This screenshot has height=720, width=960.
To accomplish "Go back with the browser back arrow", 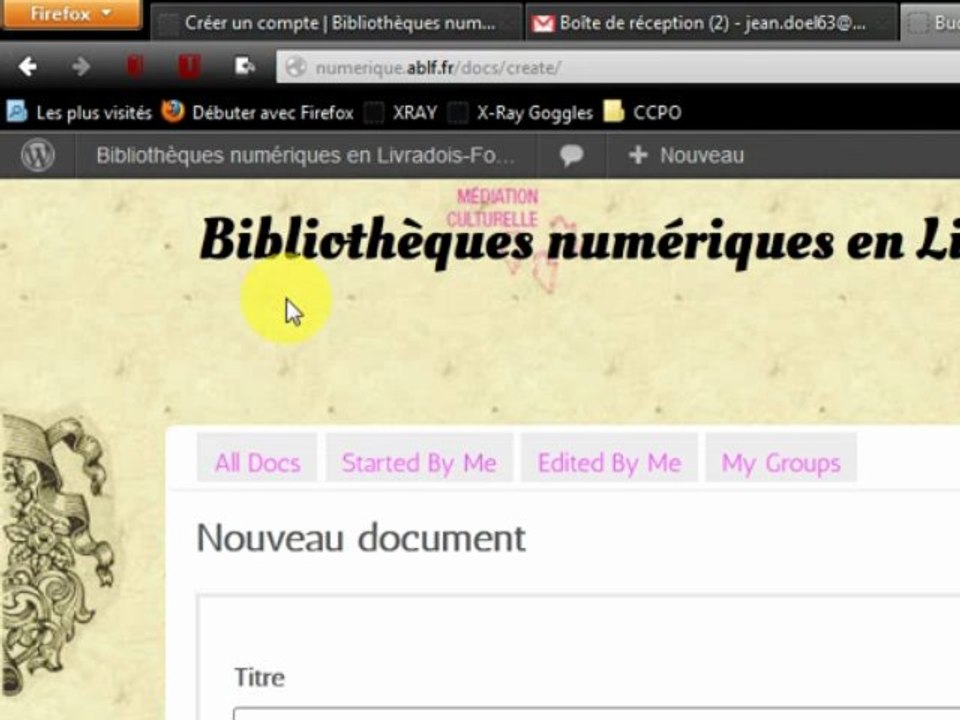I will click(x=27, y=66).
